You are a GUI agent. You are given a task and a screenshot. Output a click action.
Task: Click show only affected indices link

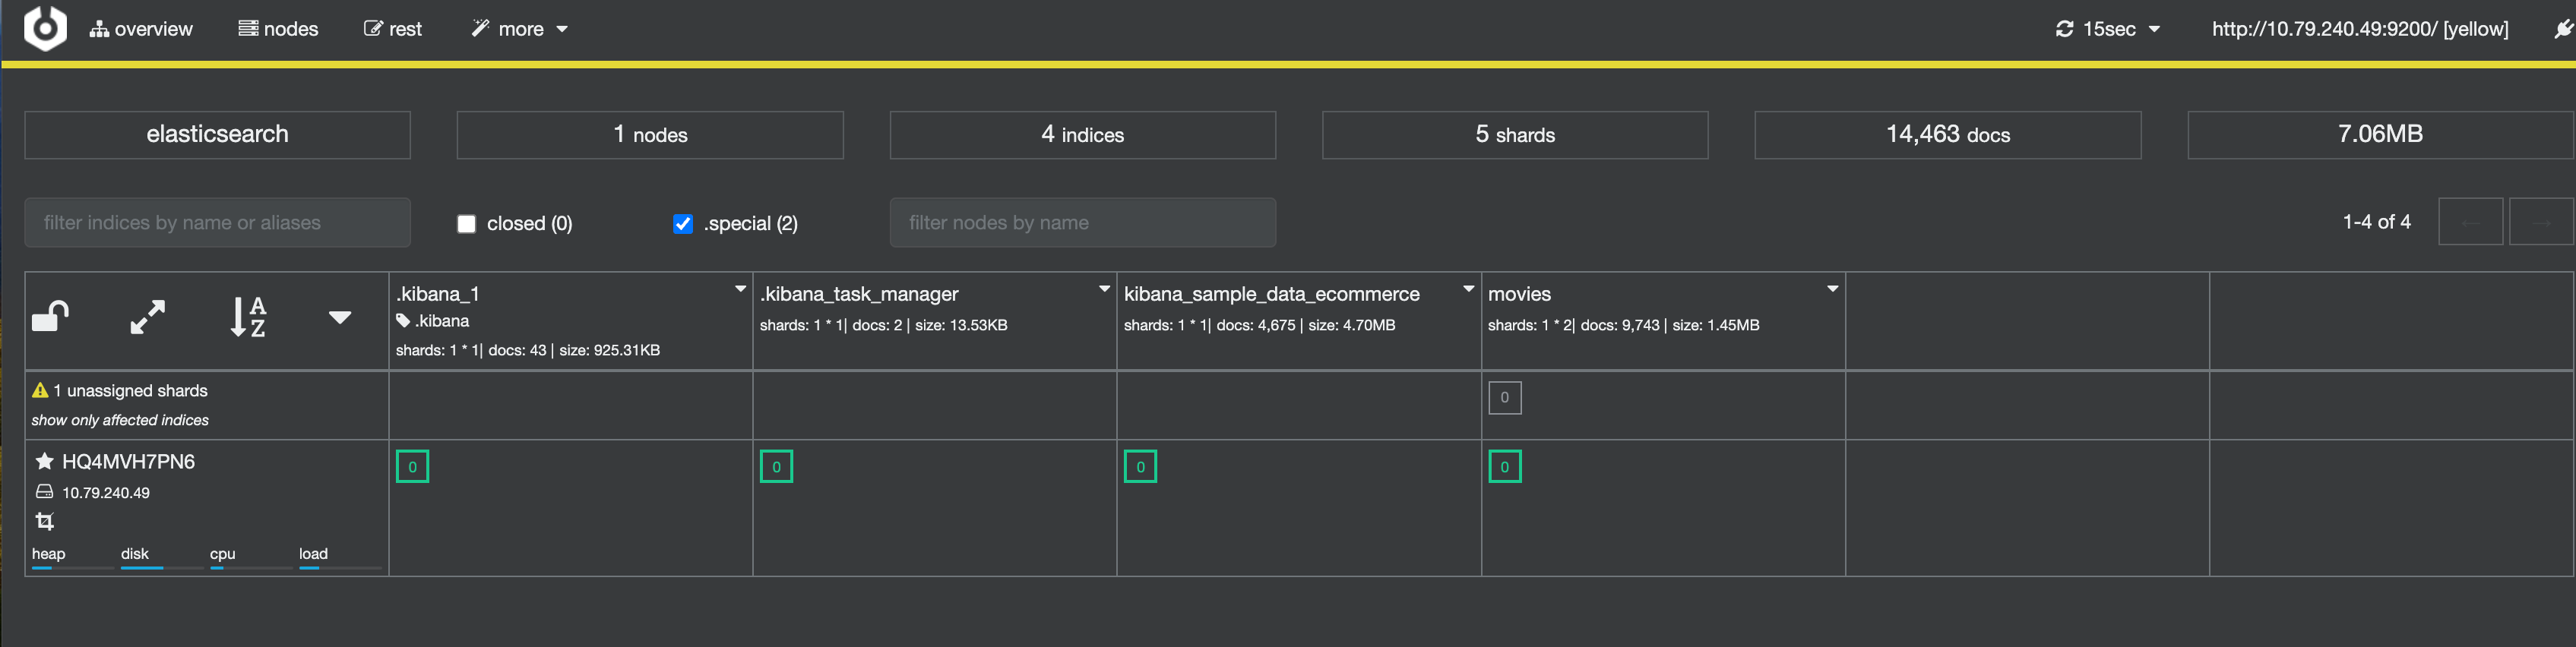120,420
